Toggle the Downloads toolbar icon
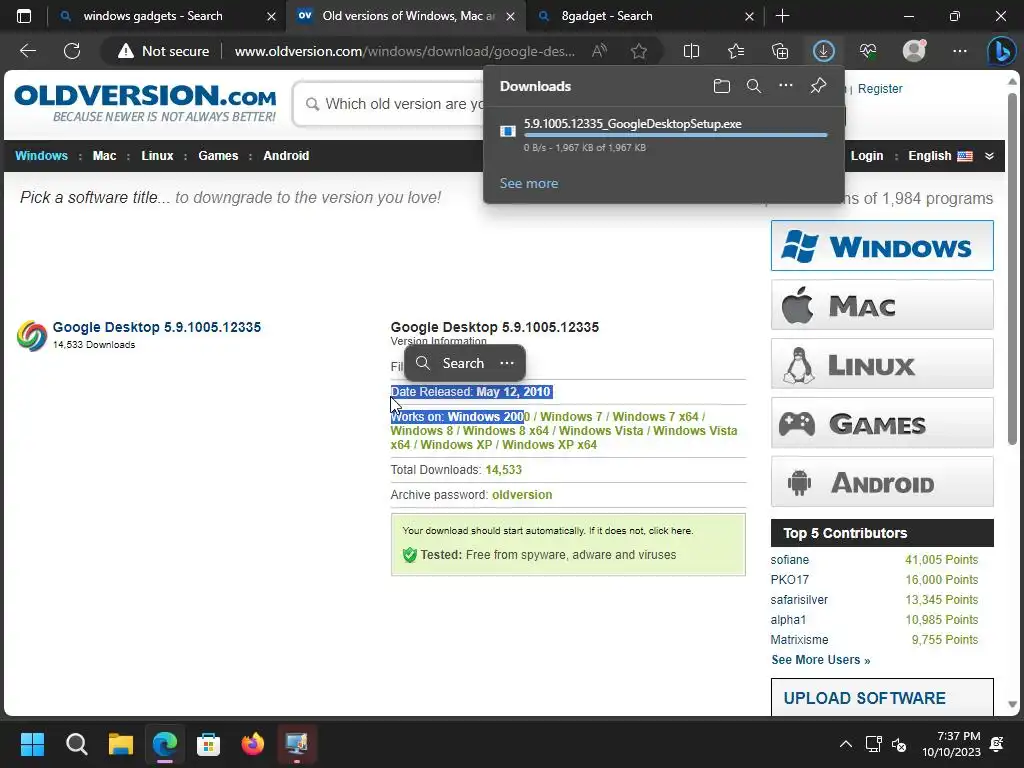The width and height of the screenshot is (1024, 768). (x=824, y=51)
